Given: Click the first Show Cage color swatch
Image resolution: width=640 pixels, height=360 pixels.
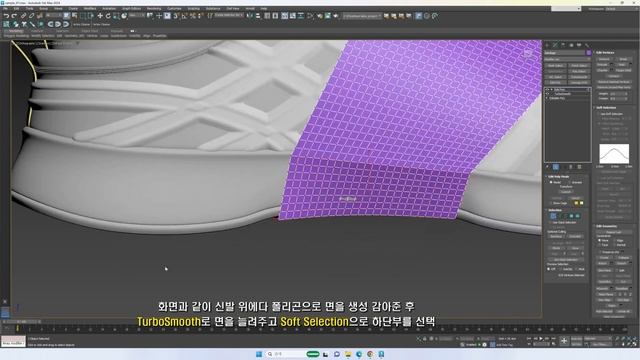Looking at the screenshot, I should click(x=576, y=203).
